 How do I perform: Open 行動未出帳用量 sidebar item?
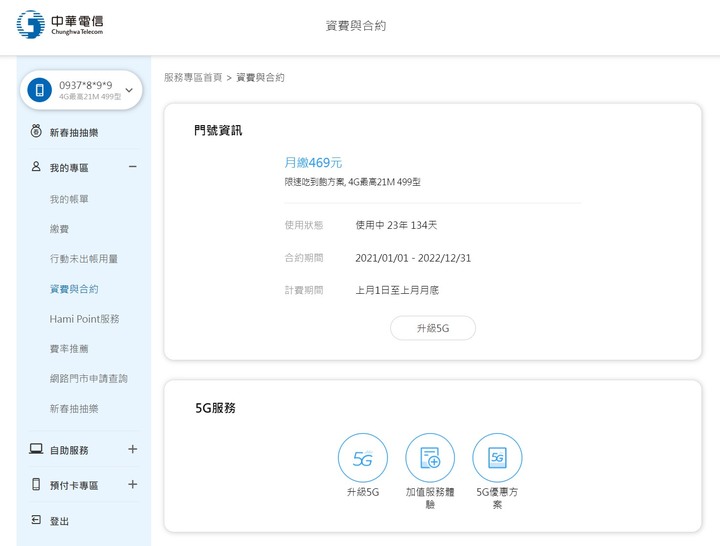click(x=84, y=259)
